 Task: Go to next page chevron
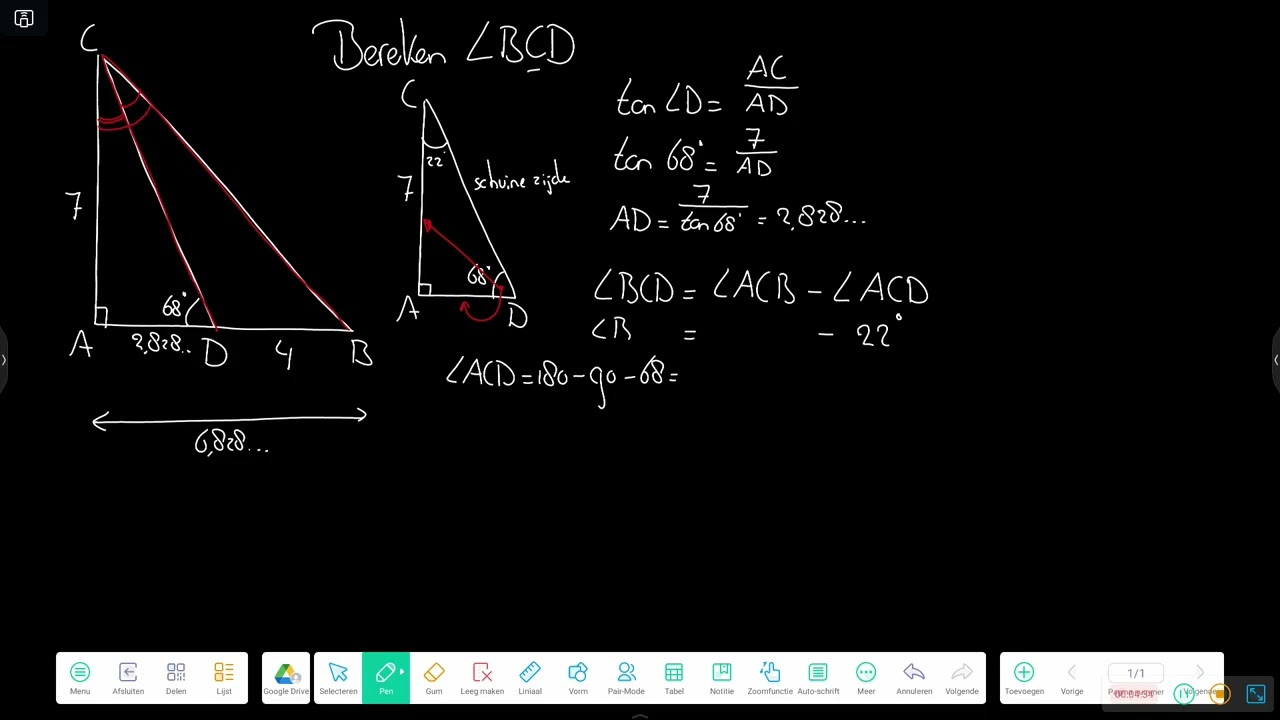(x=1200, y=673)
